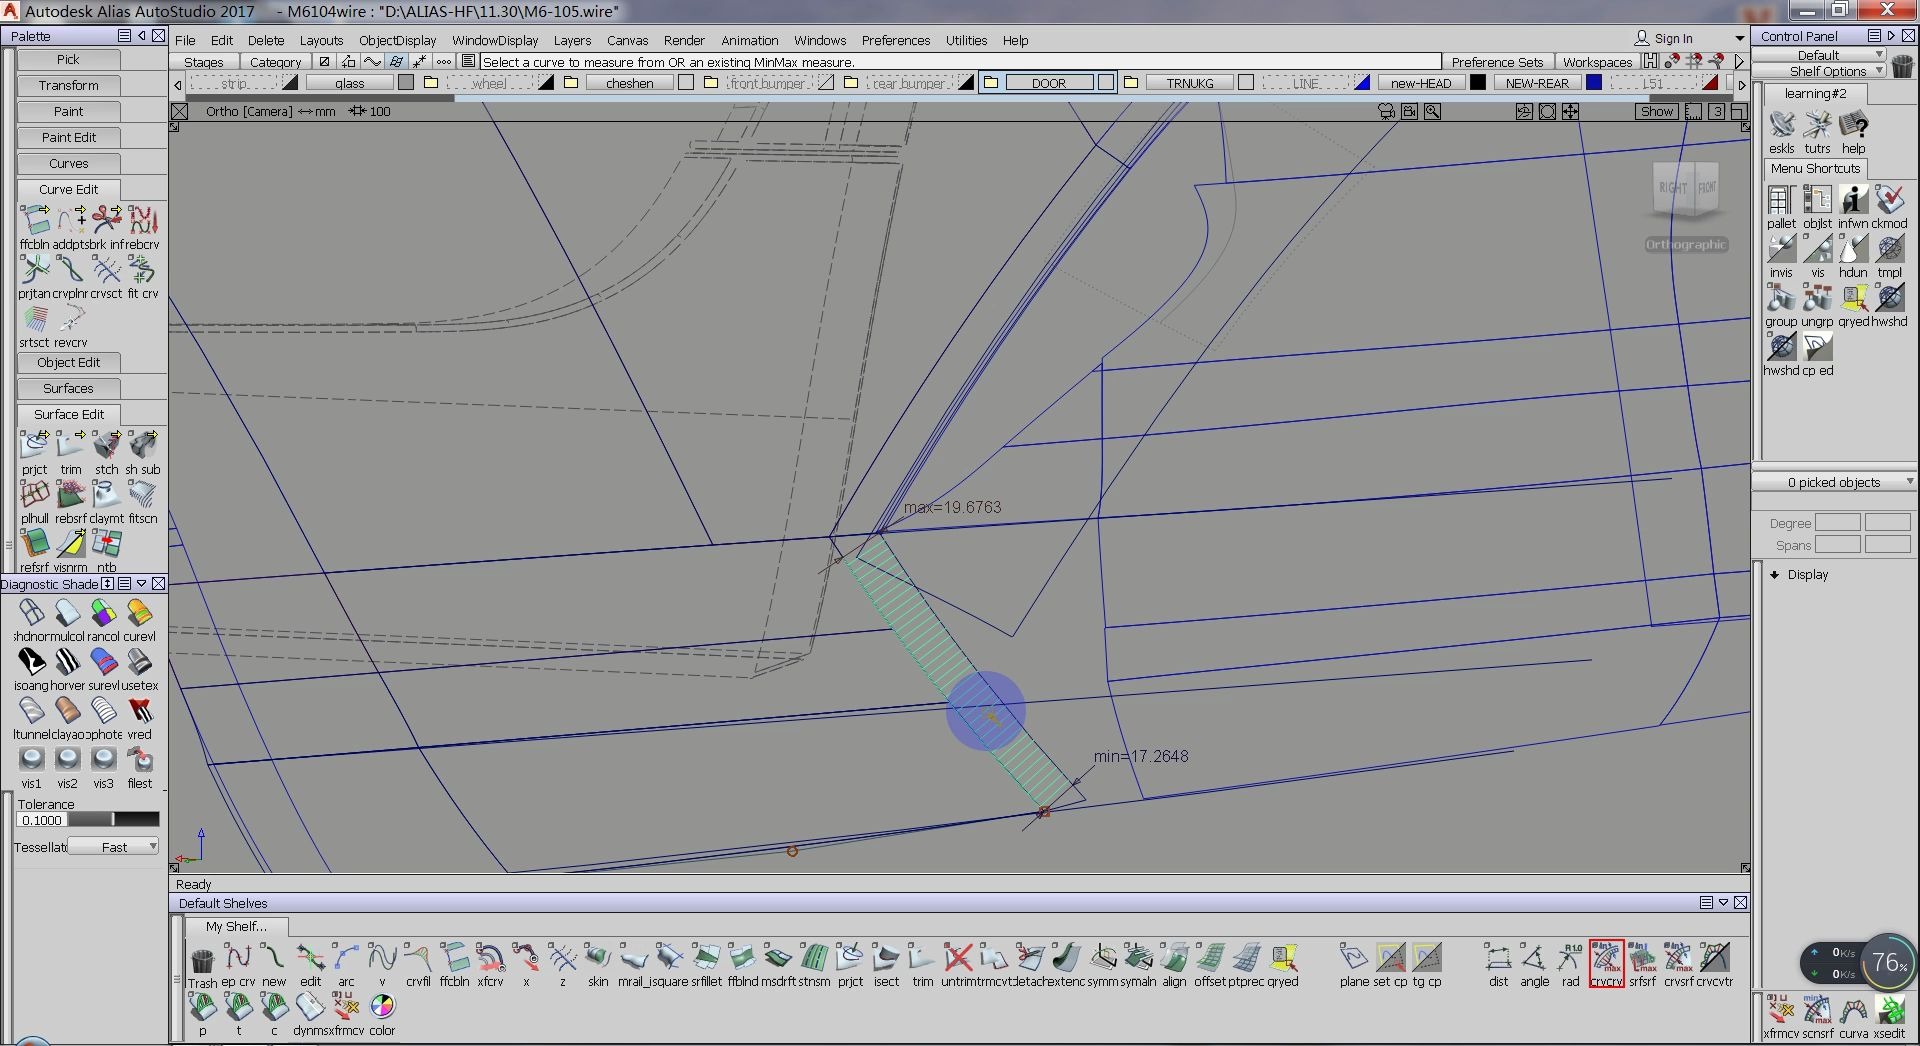
Task: Toggle visibility box of glass layer
Action: [406, 83]
